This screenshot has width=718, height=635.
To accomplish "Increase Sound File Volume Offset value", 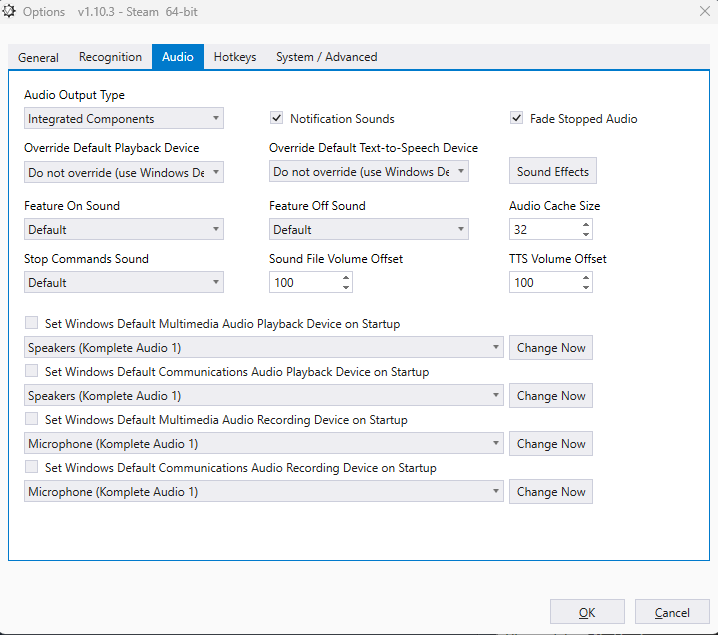I will 346,277.
